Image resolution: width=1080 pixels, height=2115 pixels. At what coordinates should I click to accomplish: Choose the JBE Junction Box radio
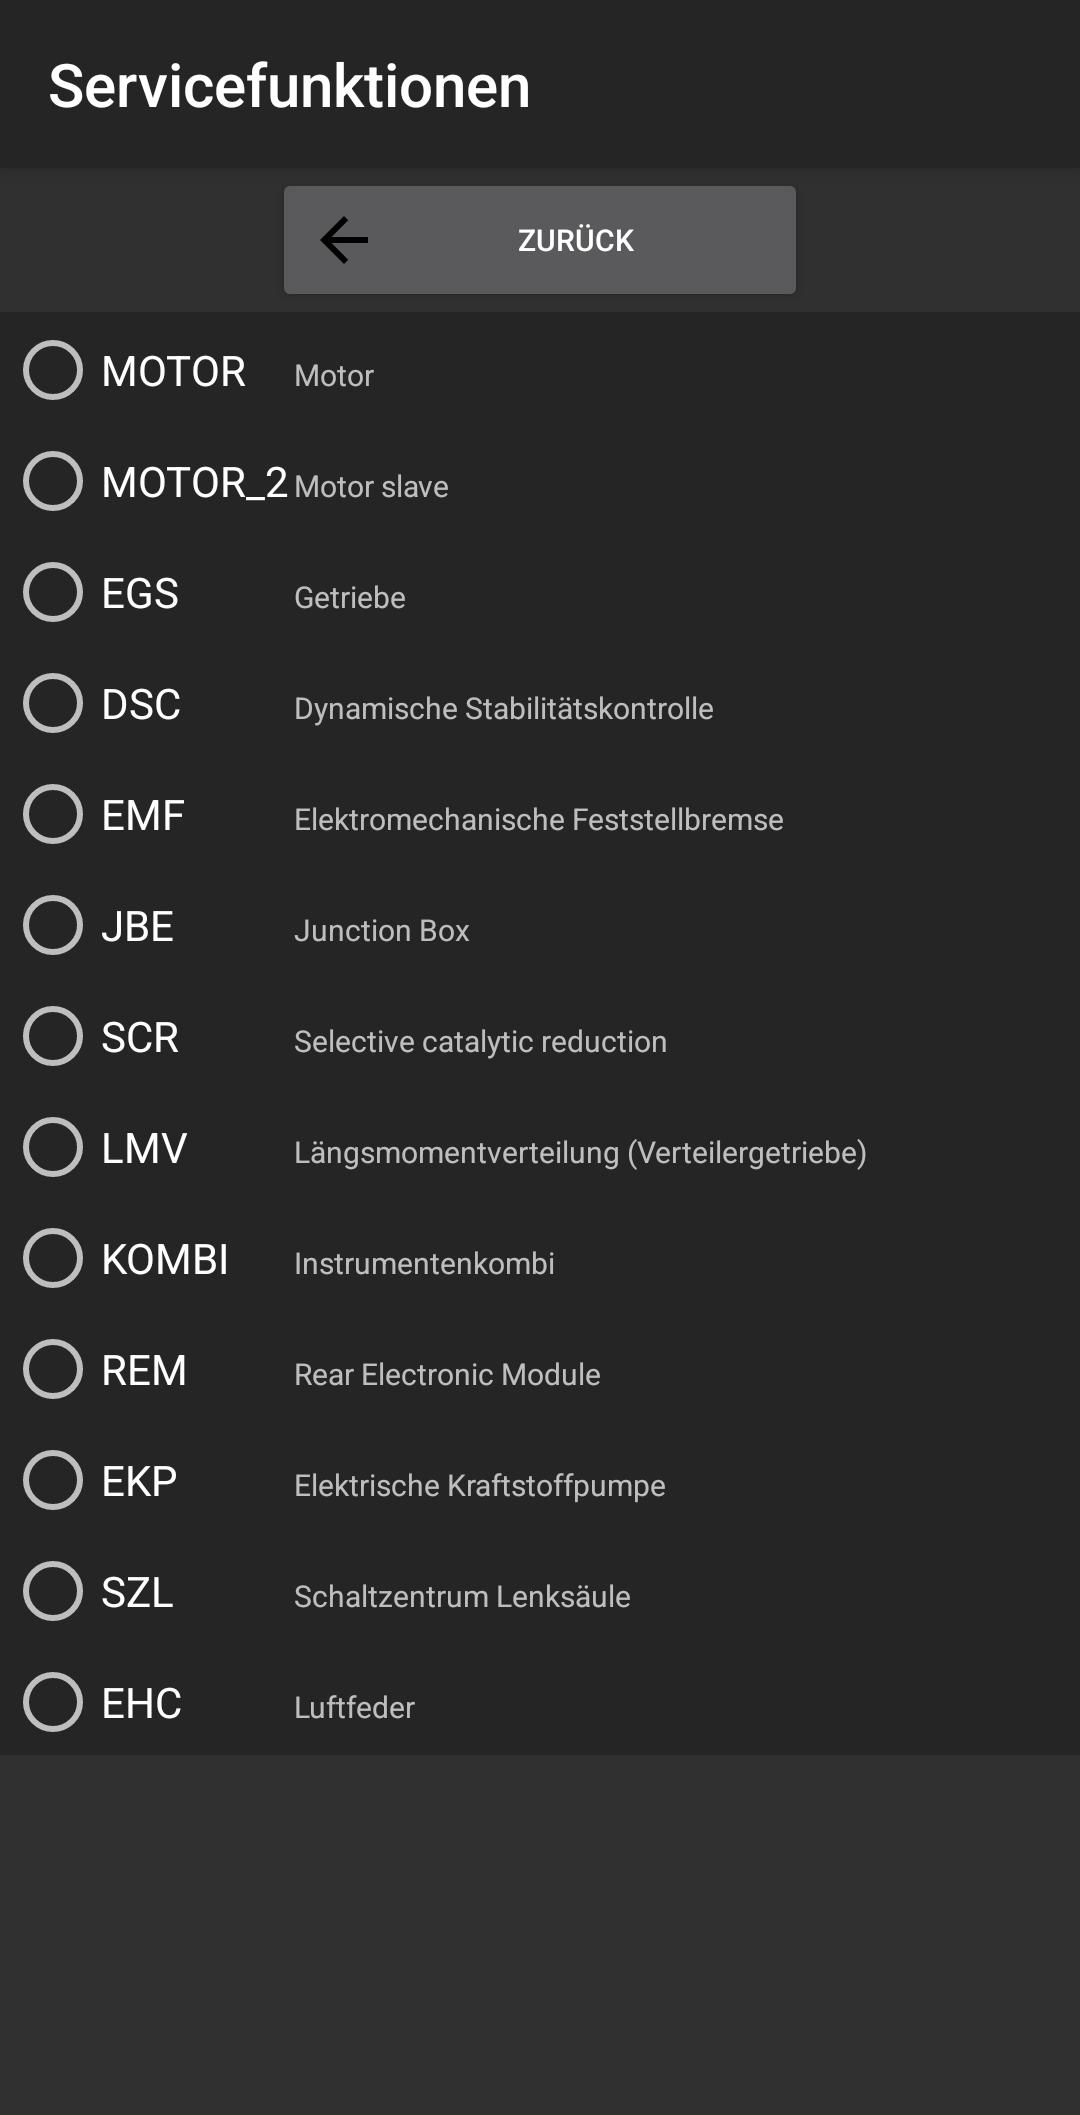pyautogui.click(x=53, y=925)
